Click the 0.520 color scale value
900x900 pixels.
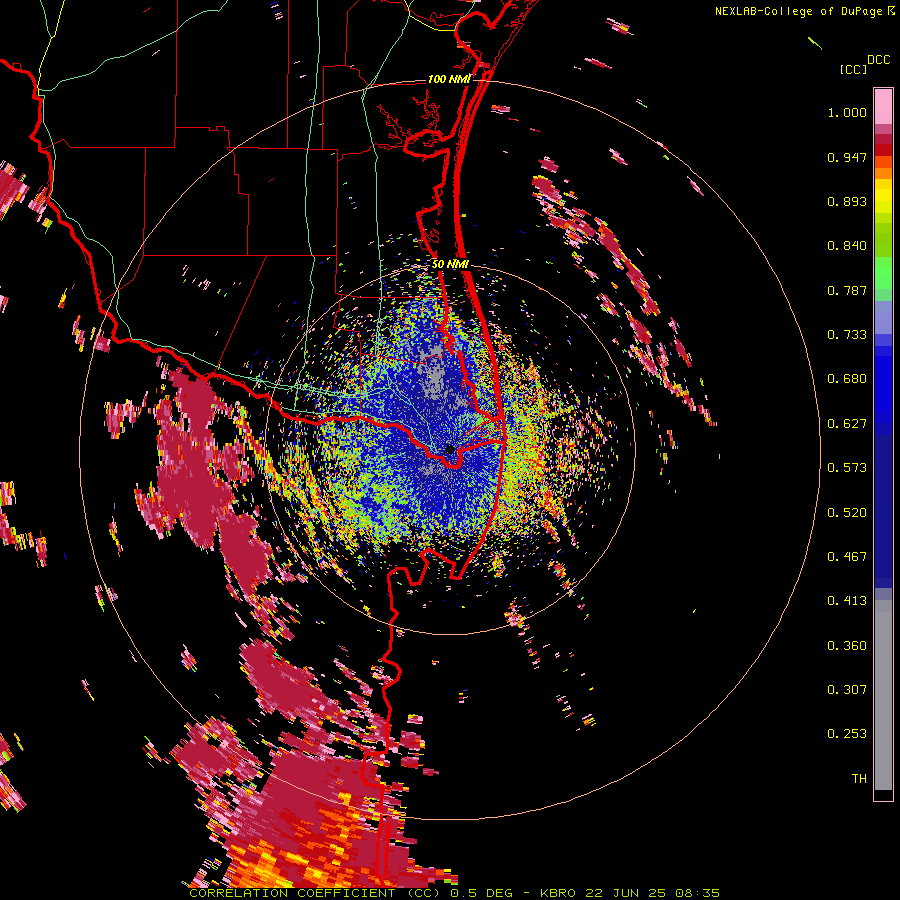(x=847, y=513)
